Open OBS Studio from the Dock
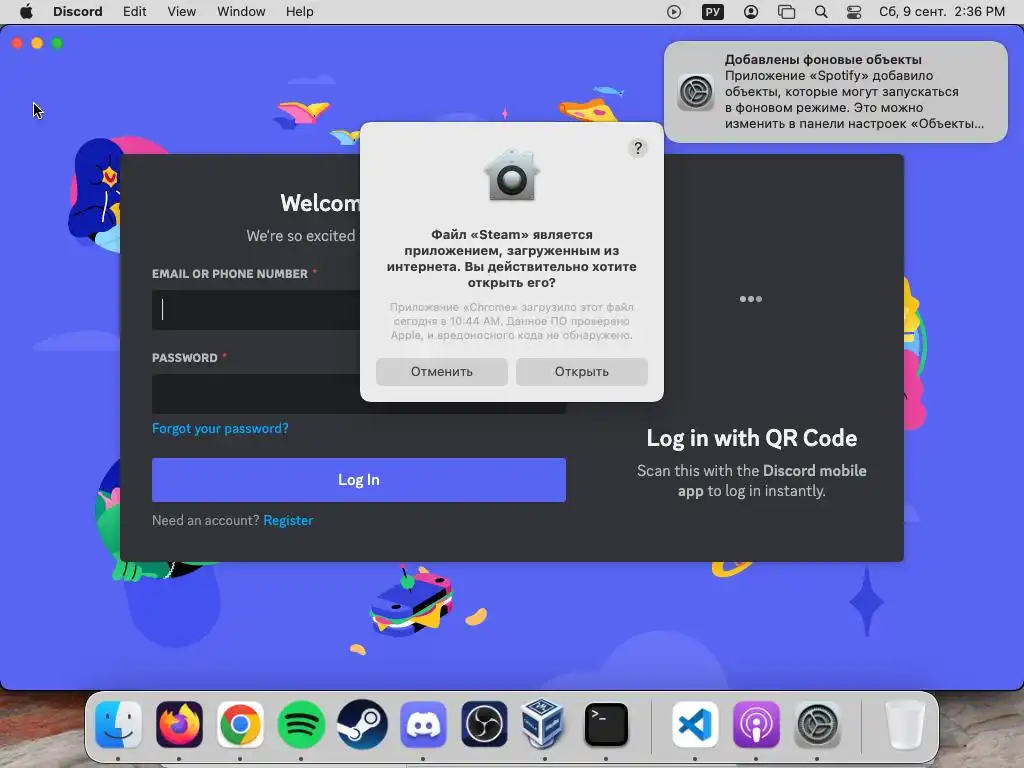The width and height of the screenshot is (1024, 768). tap(484, 725)
